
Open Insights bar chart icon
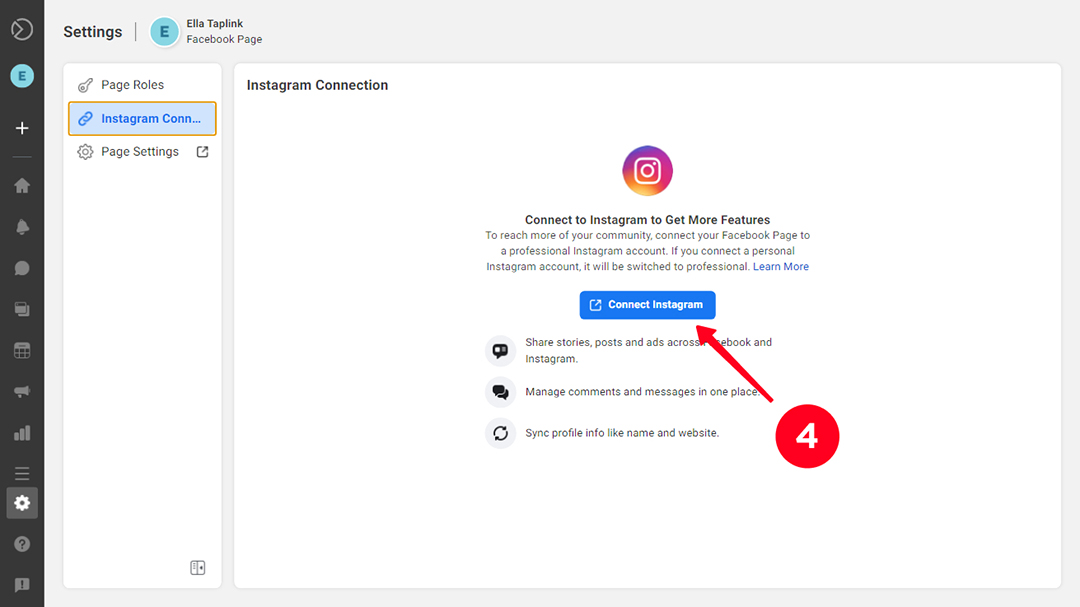22,433
